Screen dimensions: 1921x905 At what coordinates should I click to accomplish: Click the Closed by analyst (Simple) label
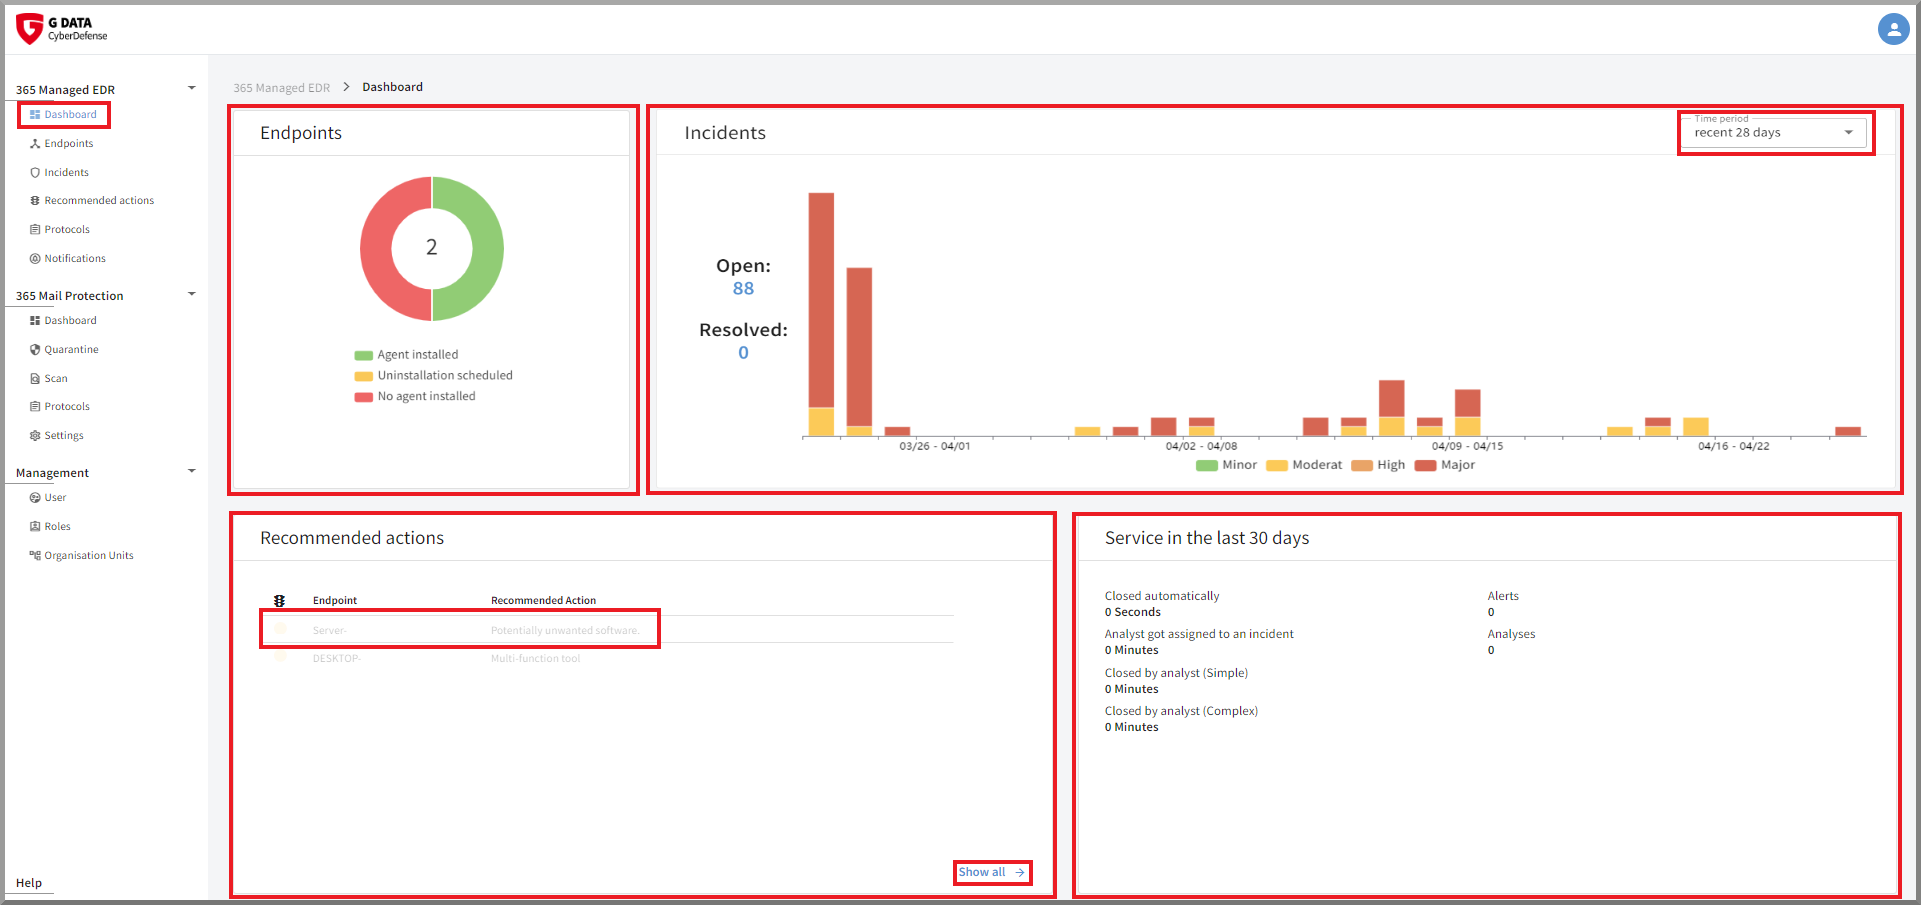1176,673
